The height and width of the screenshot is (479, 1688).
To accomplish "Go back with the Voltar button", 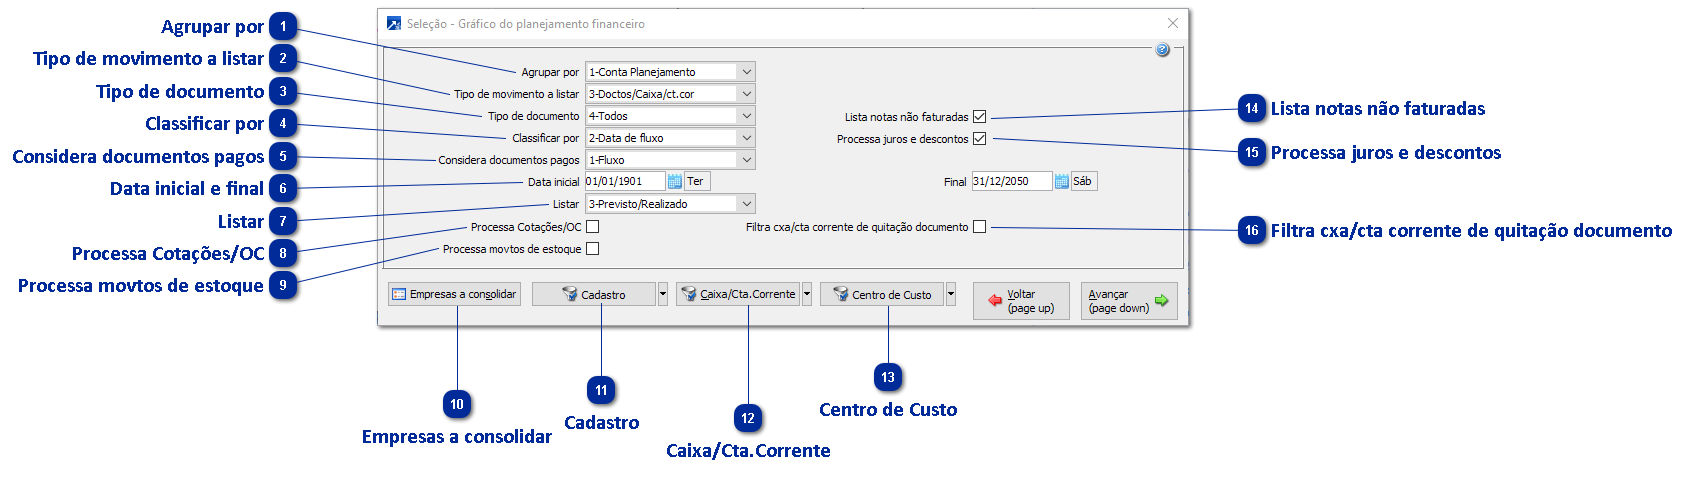I will 1021,301.
